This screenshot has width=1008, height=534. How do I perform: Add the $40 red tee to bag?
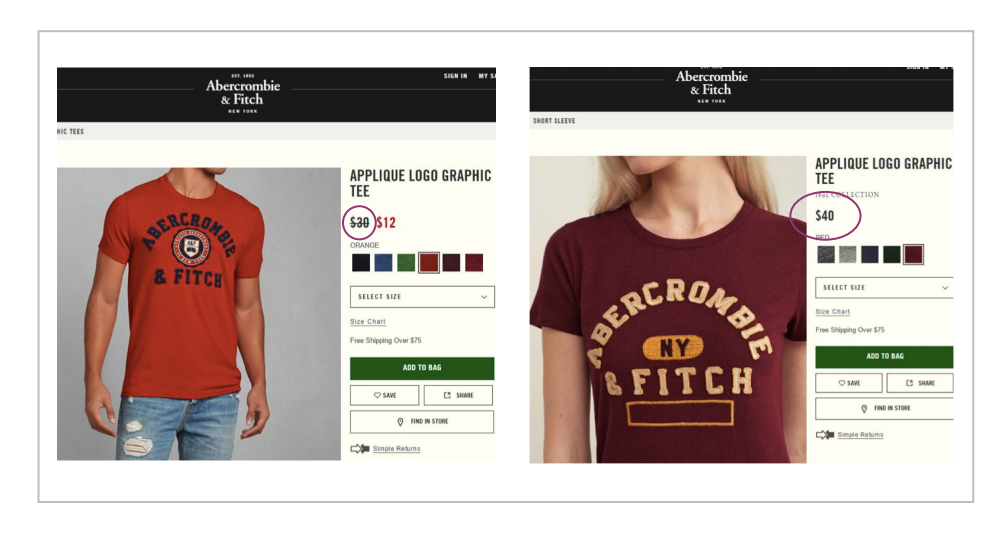click(x=884, y=357)
